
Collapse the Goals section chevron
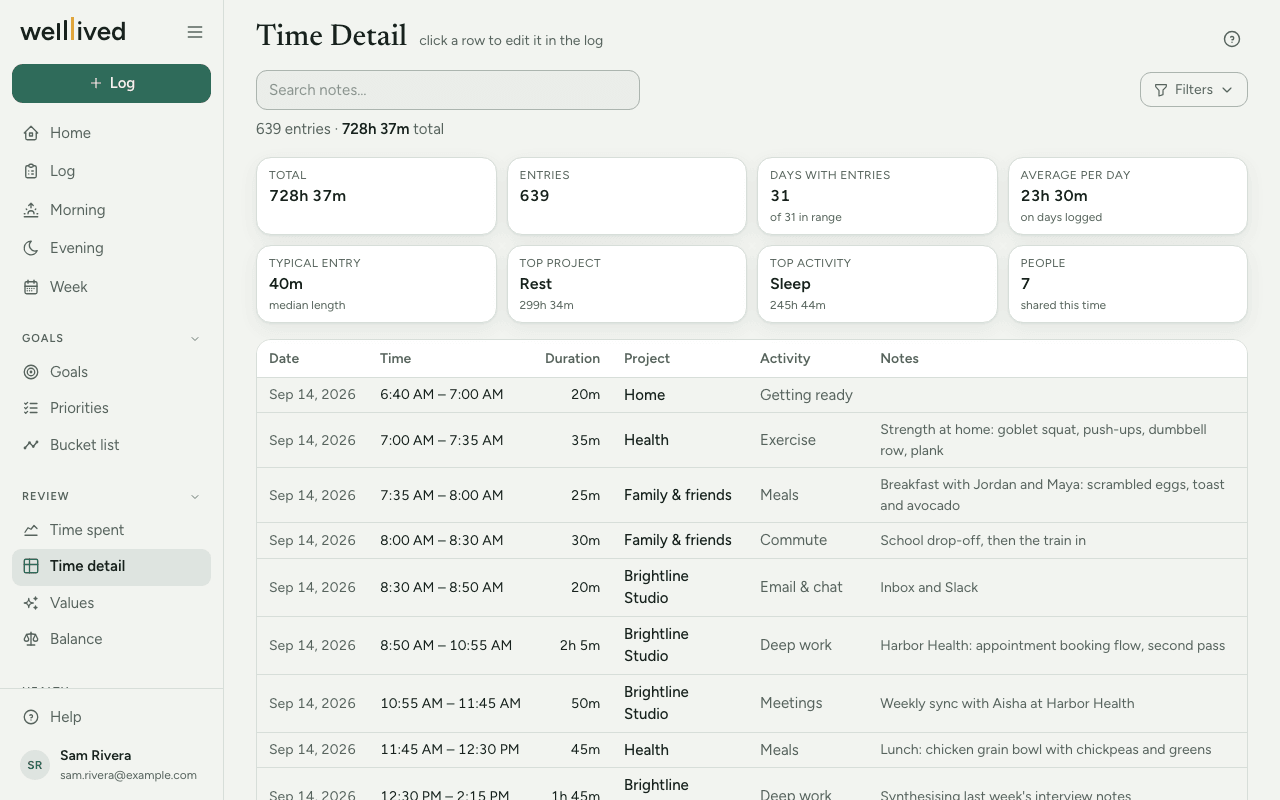(195, 338)
